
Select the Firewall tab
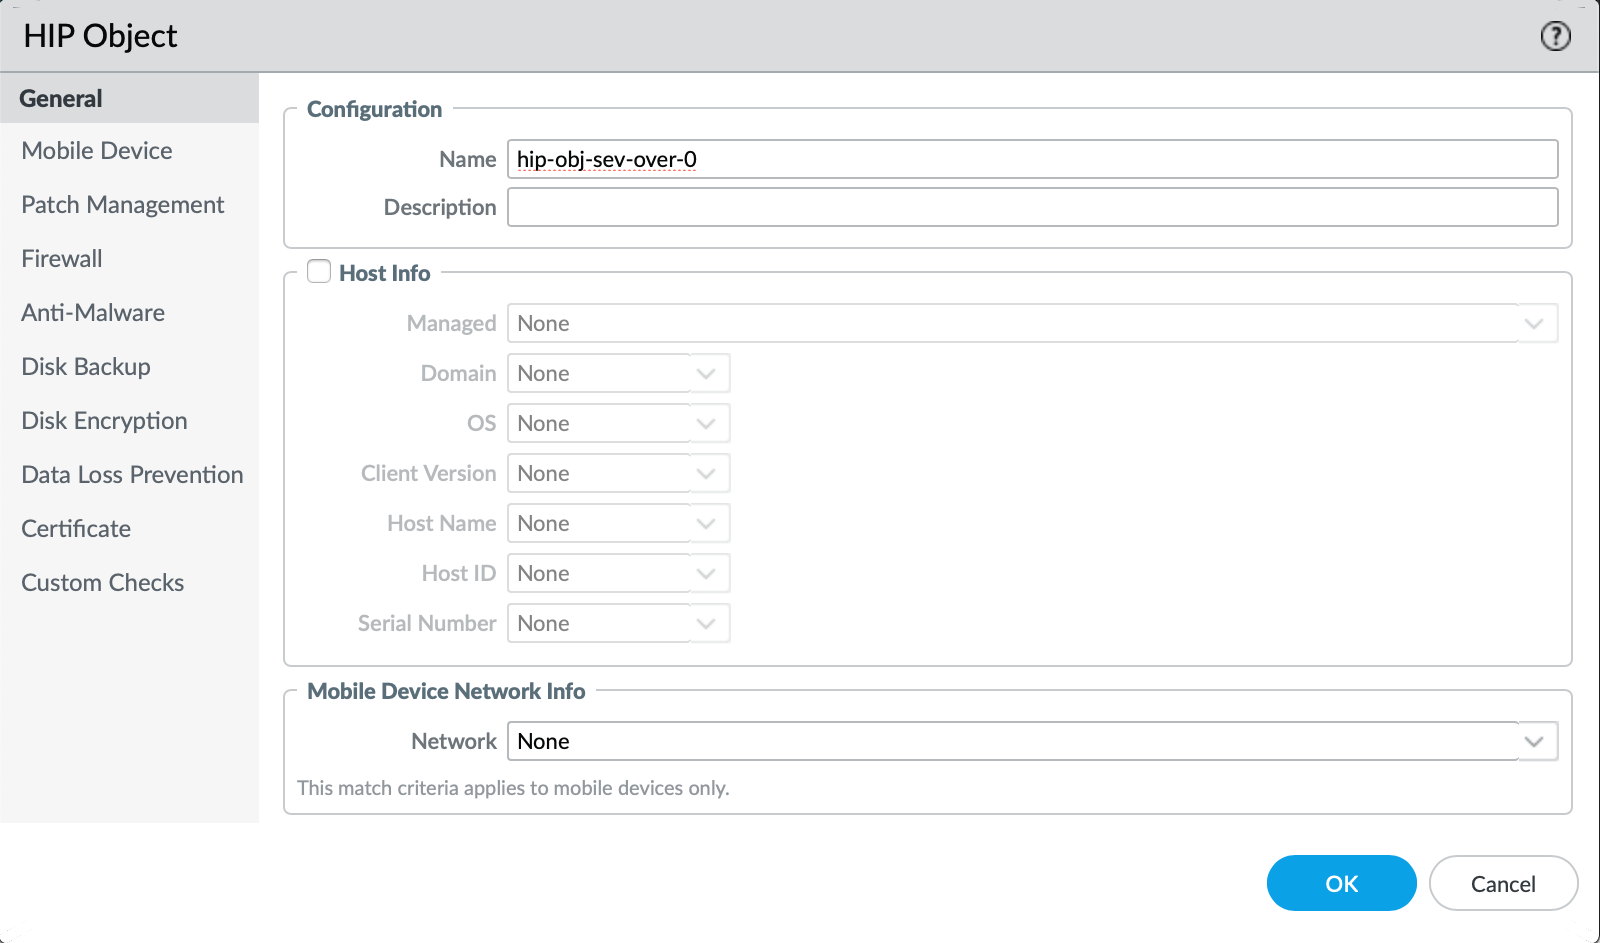click(62, 259)
